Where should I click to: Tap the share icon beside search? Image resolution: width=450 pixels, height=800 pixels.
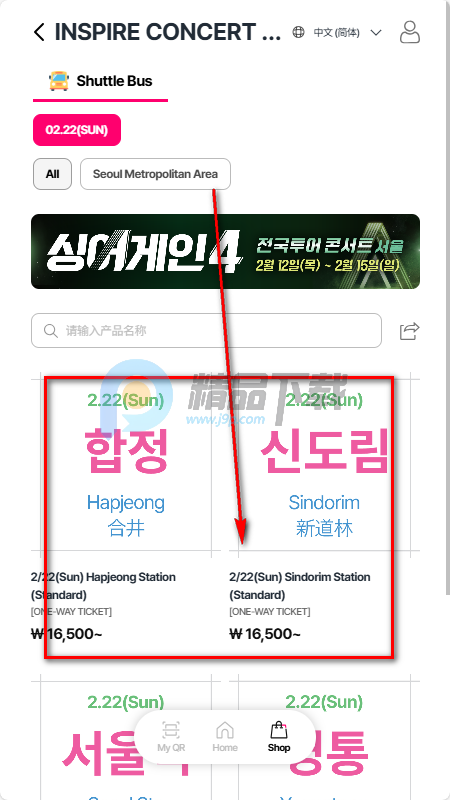click(x=409, y=331)
